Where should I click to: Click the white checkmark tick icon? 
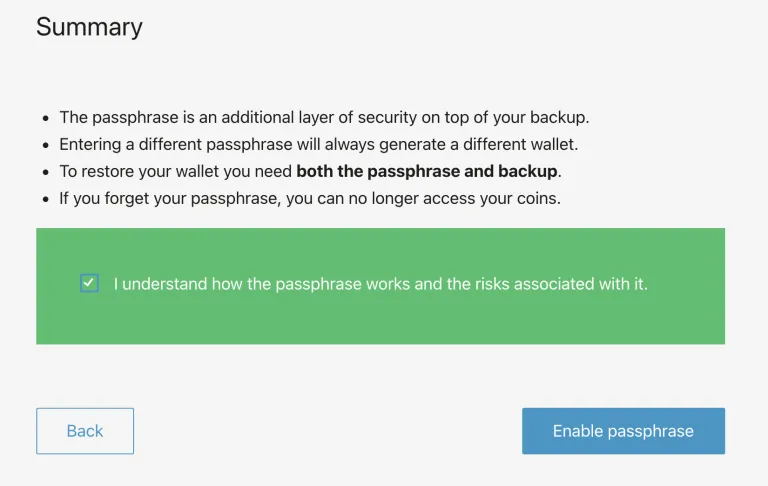89,284
